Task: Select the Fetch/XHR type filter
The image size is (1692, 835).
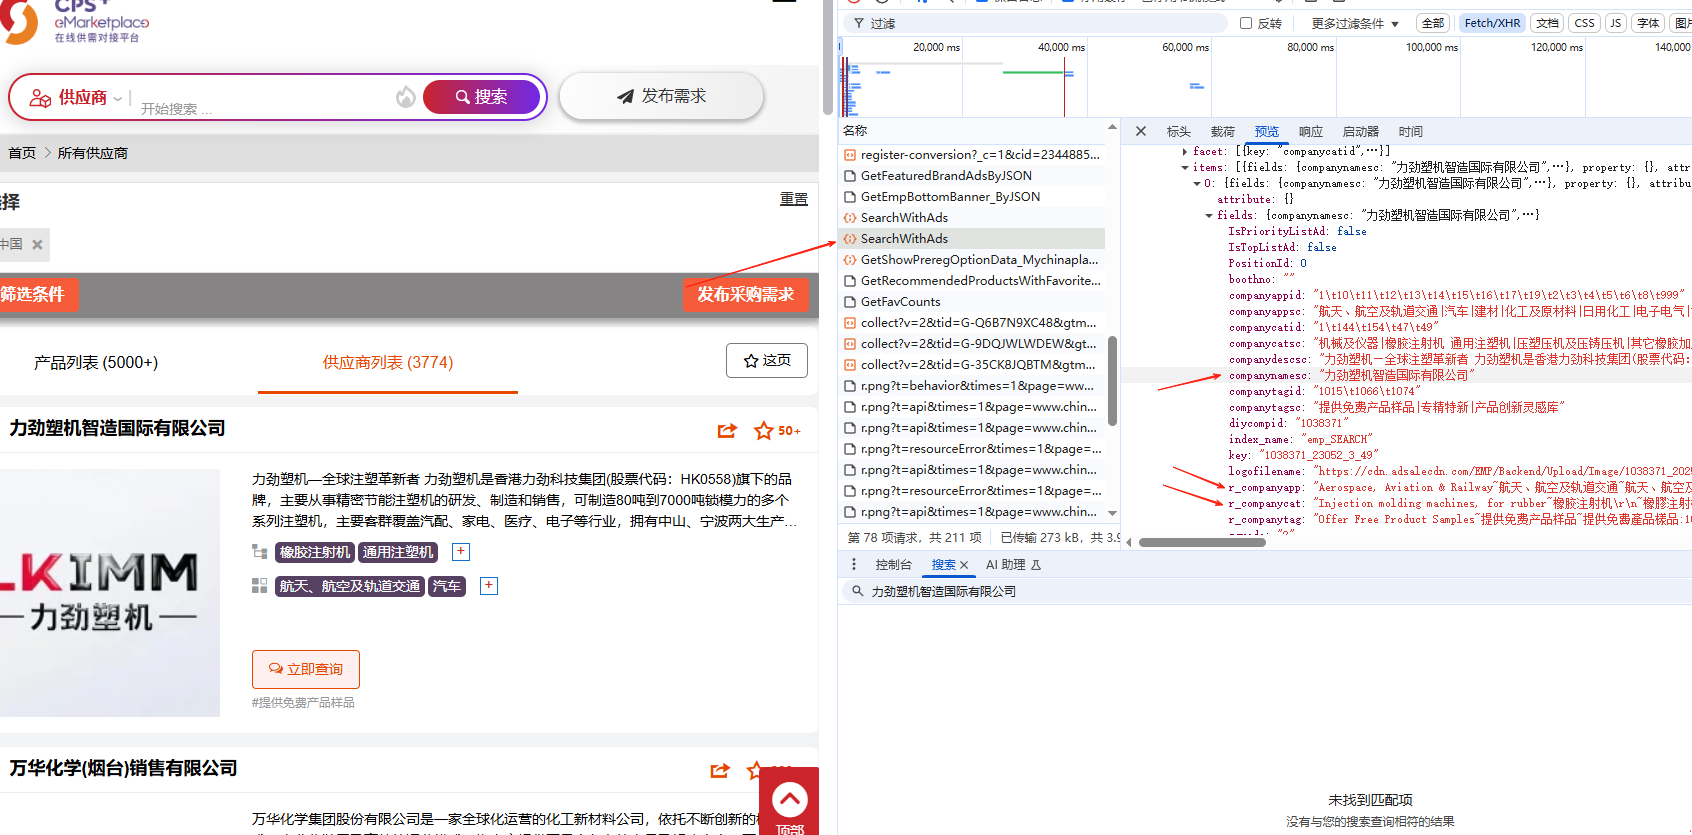Action: point(1492,23)
